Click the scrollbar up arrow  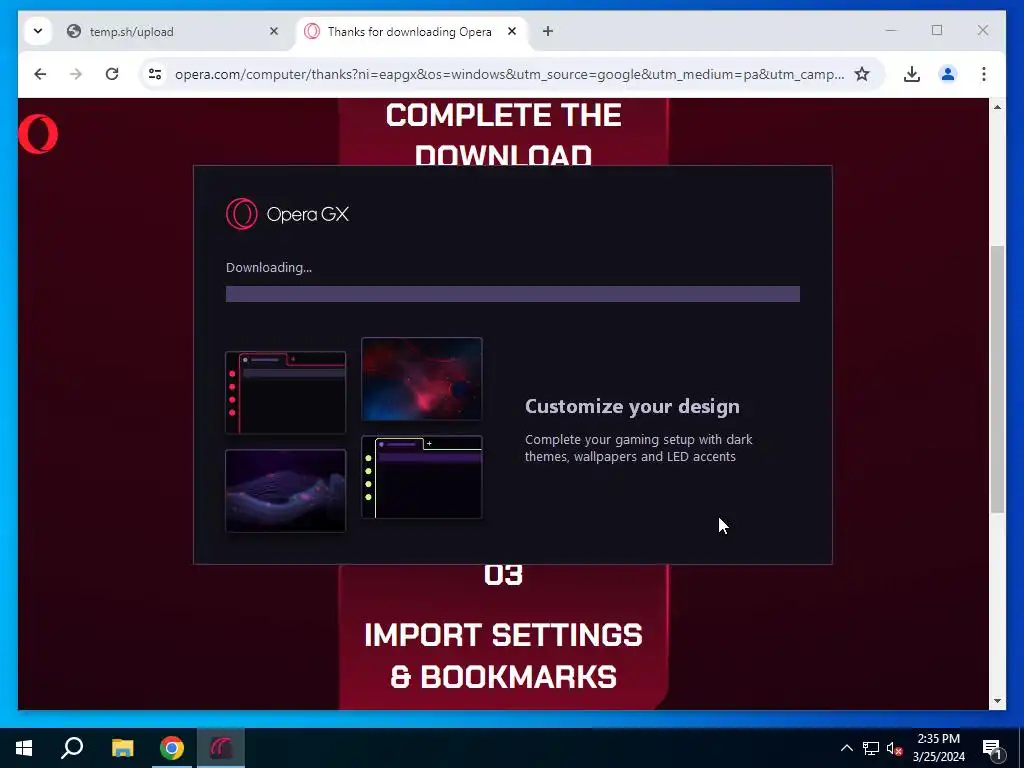(x=997, y=107)
